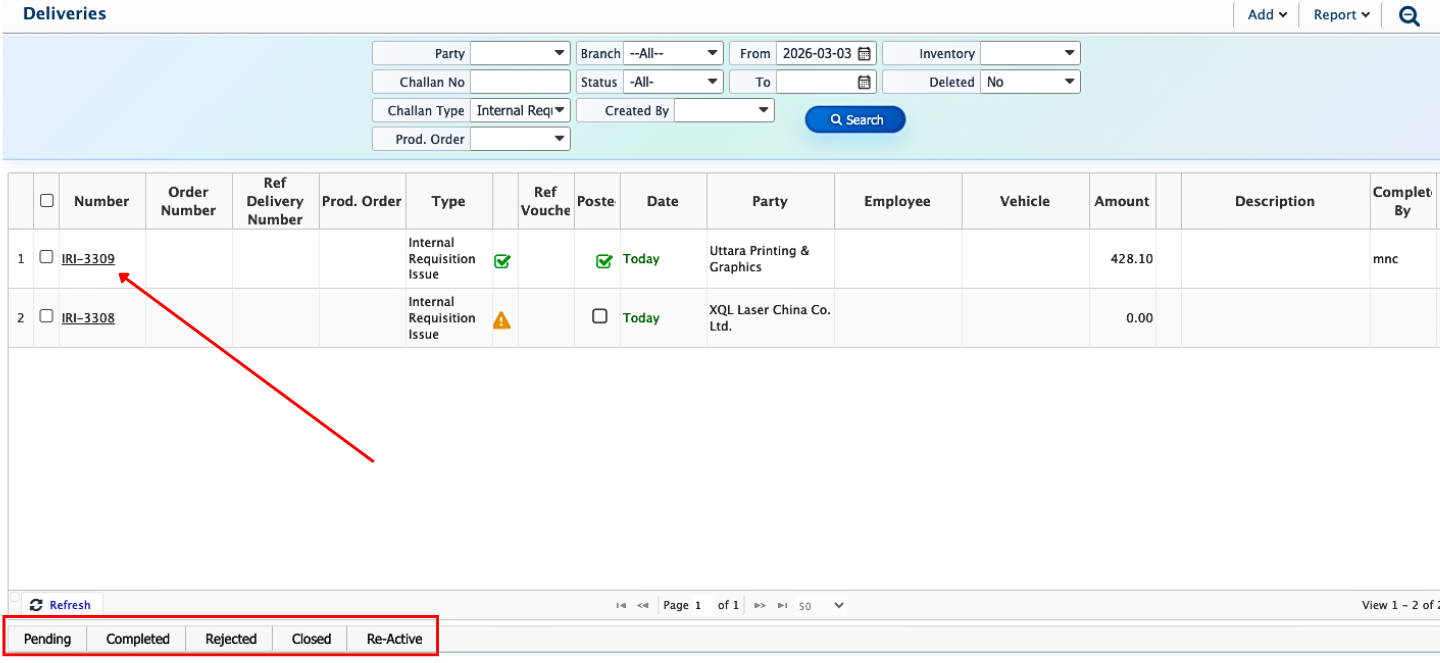Go to last page using pager icon
The image size is (1440, 663).
(782, 605)
